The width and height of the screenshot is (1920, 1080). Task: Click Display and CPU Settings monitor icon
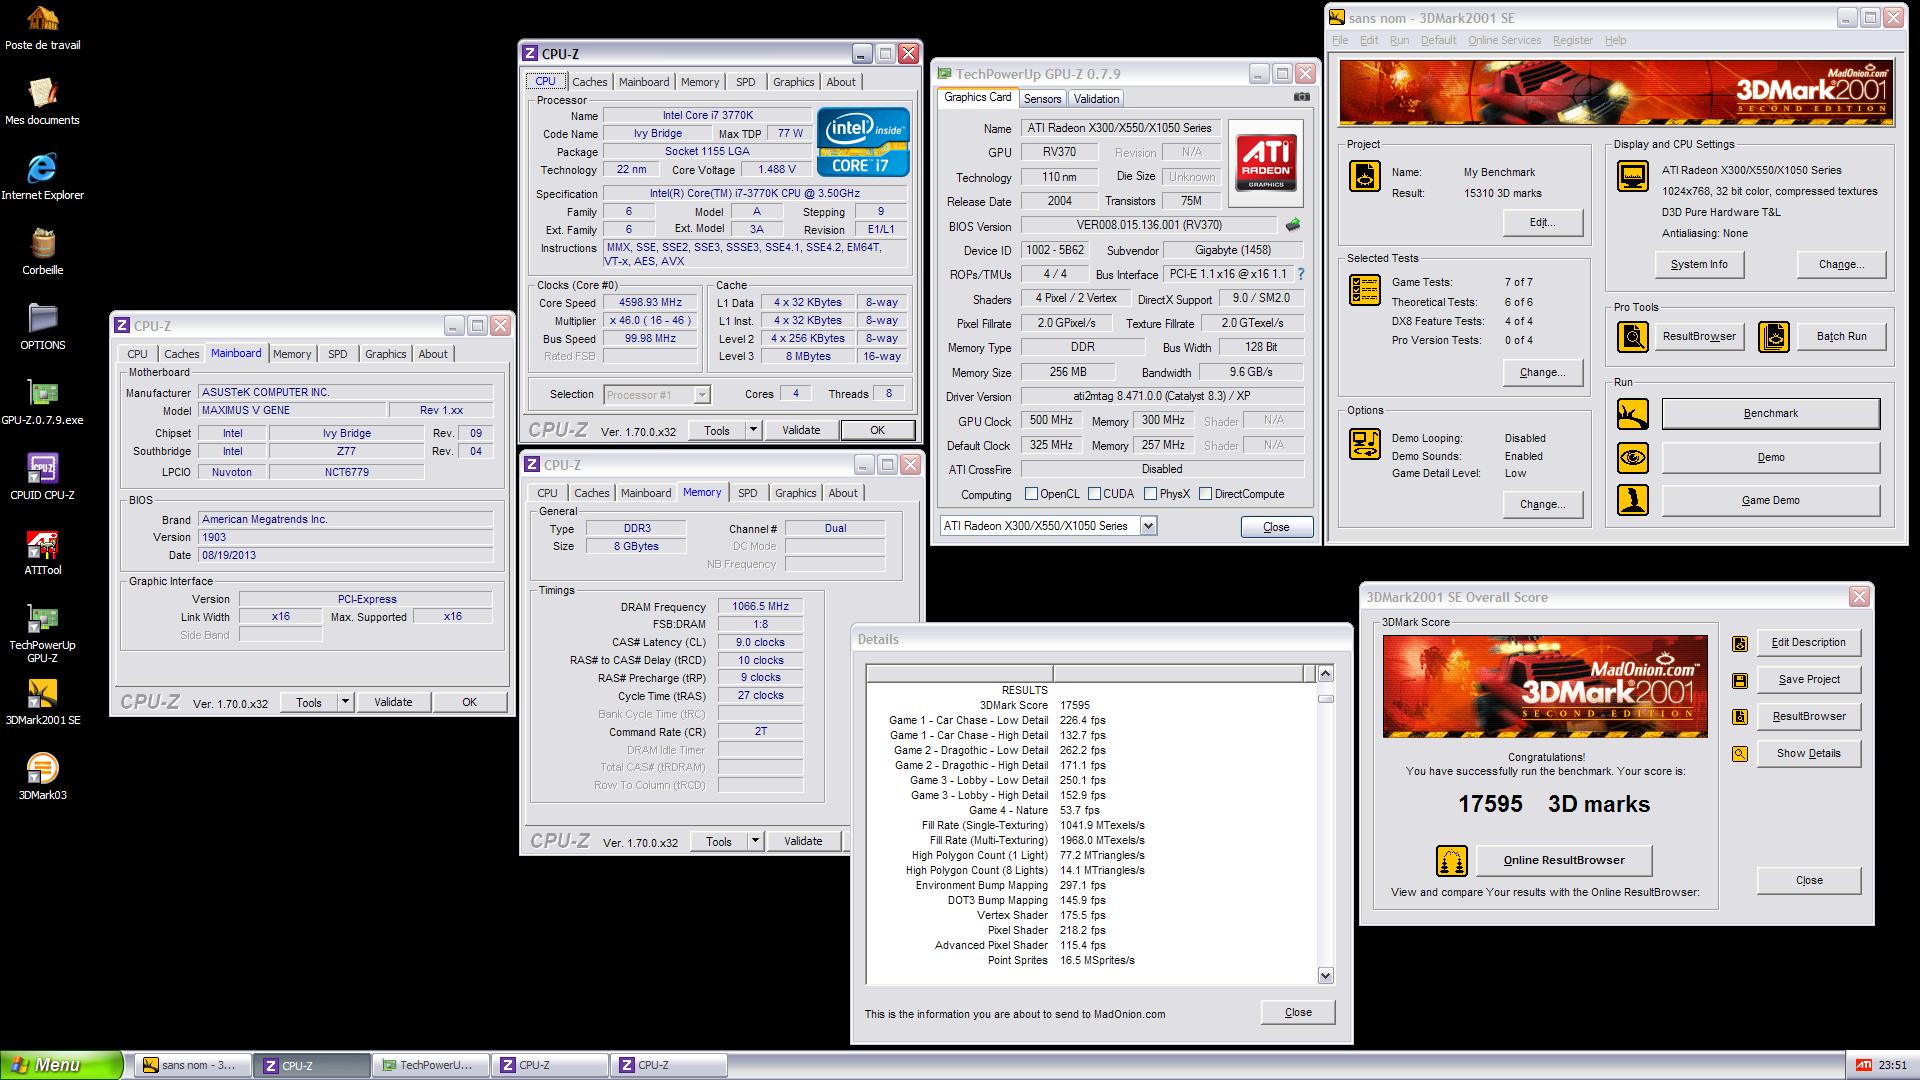click(1633, 176)
